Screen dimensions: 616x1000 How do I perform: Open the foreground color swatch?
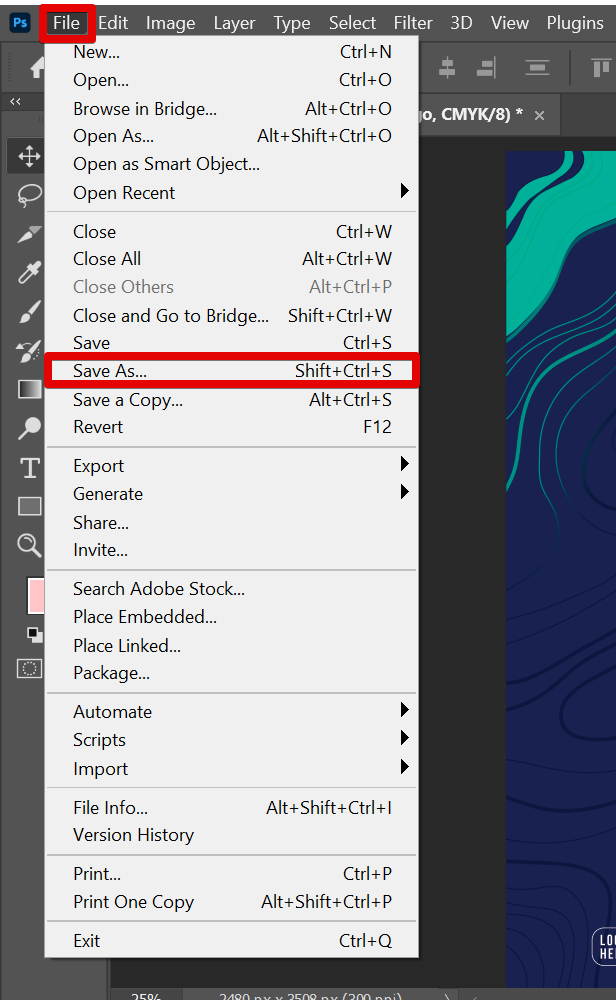[x=33, y=595]
